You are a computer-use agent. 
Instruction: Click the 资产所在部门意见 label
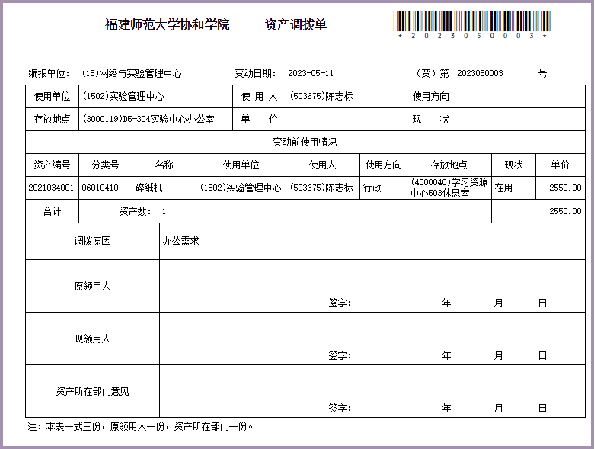pyautogui.click(x=92, y=391)
